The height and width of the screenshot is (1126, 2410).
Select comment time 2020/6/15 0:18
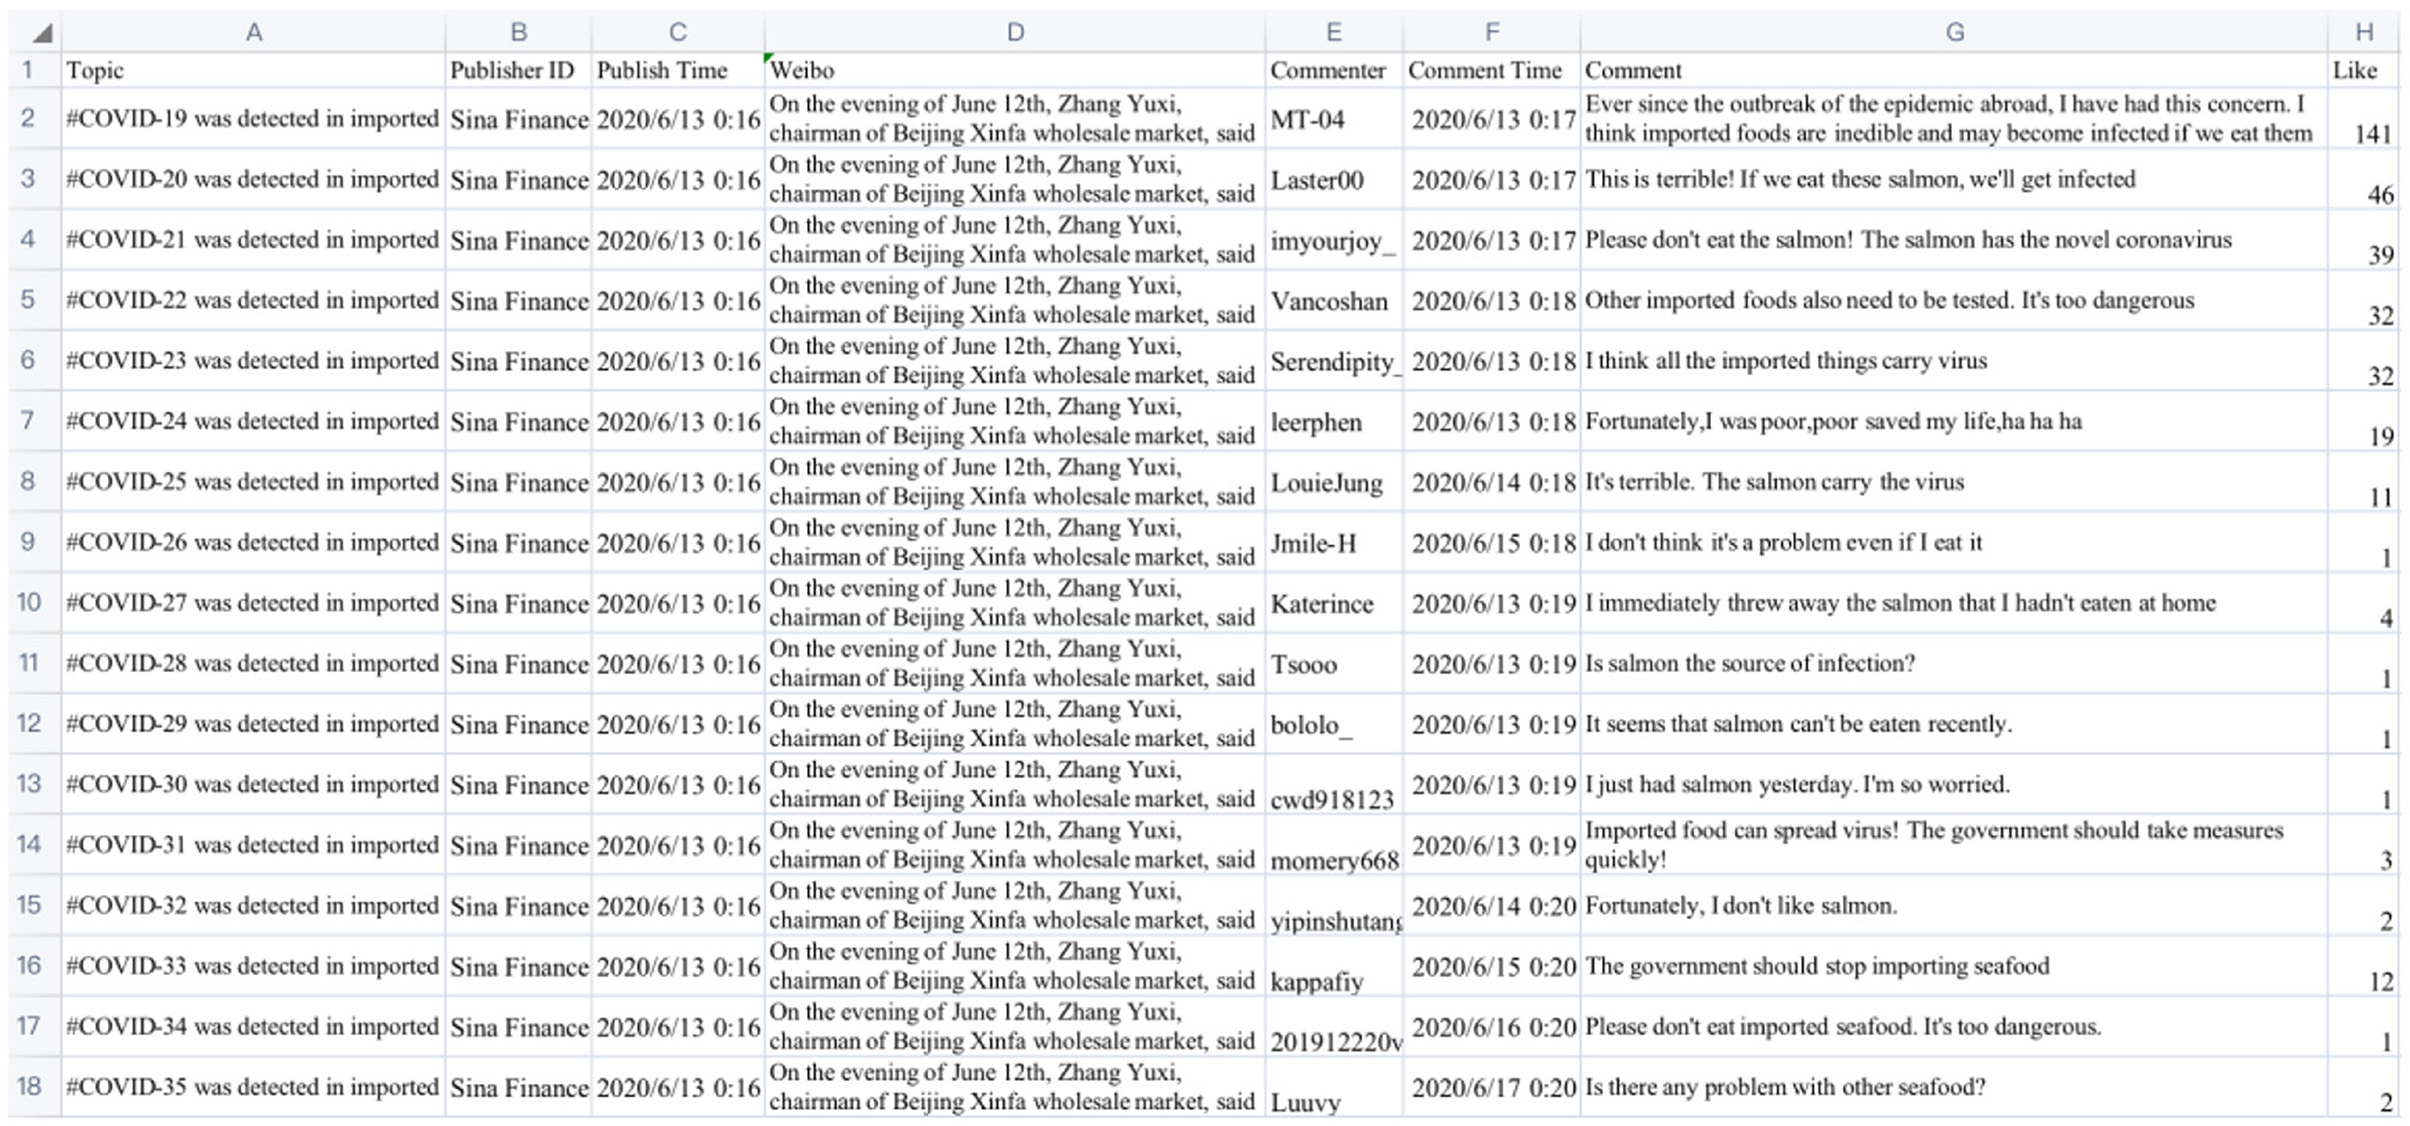1492,543
